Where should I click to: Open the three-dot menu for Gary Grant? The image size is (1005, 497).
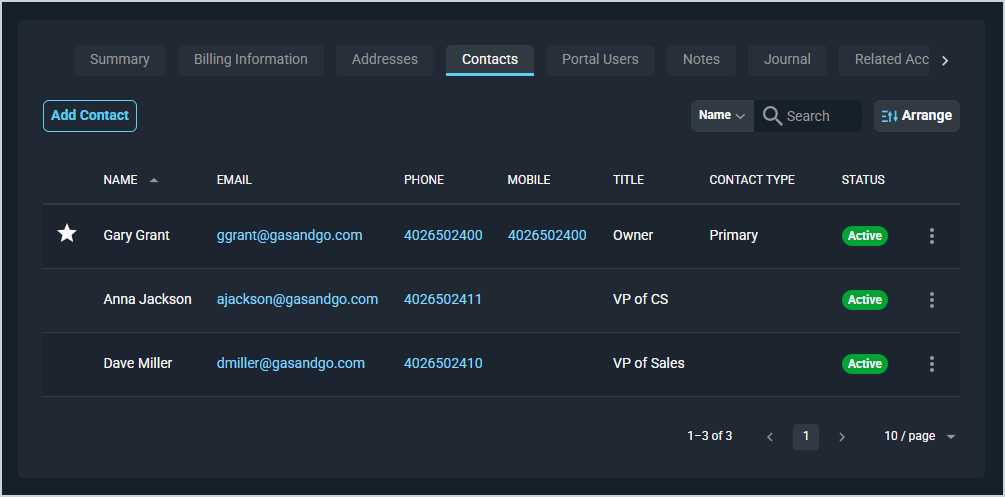932,236
